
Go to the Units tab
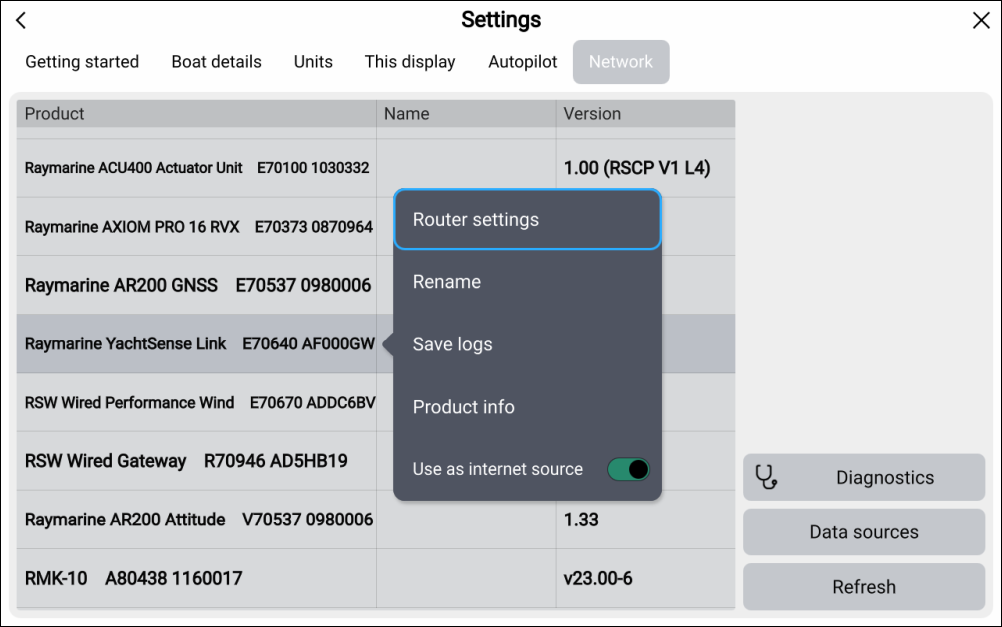coord(313,62)
